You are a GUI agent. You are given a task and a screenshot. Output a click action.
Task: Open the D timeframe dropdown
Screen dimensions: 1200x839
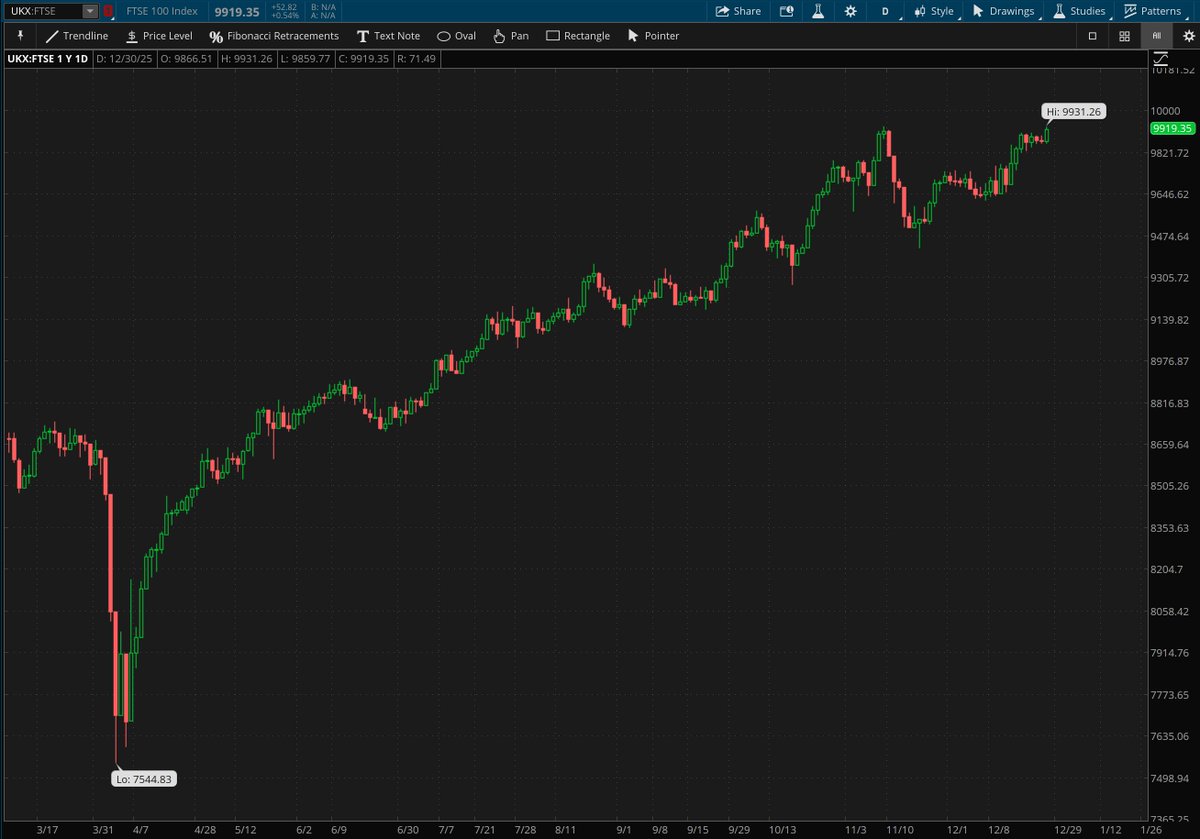[884, 12]
